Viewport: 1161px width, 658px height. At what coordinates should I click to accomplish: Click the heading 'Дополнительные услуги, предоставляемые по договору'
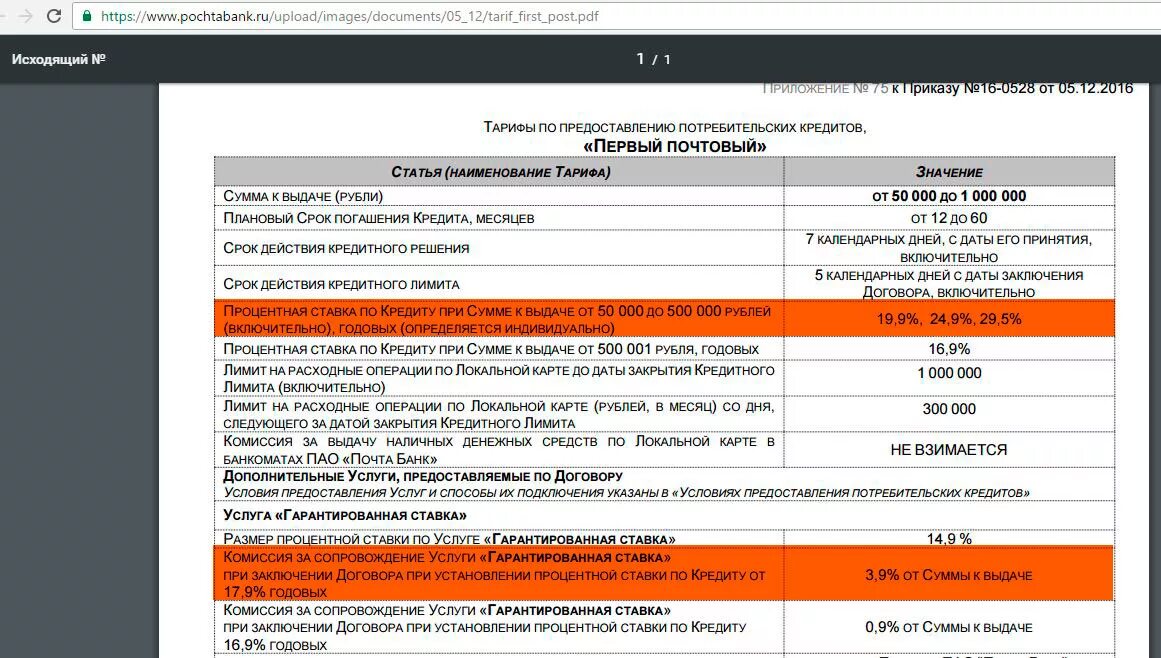coord(423,477)
